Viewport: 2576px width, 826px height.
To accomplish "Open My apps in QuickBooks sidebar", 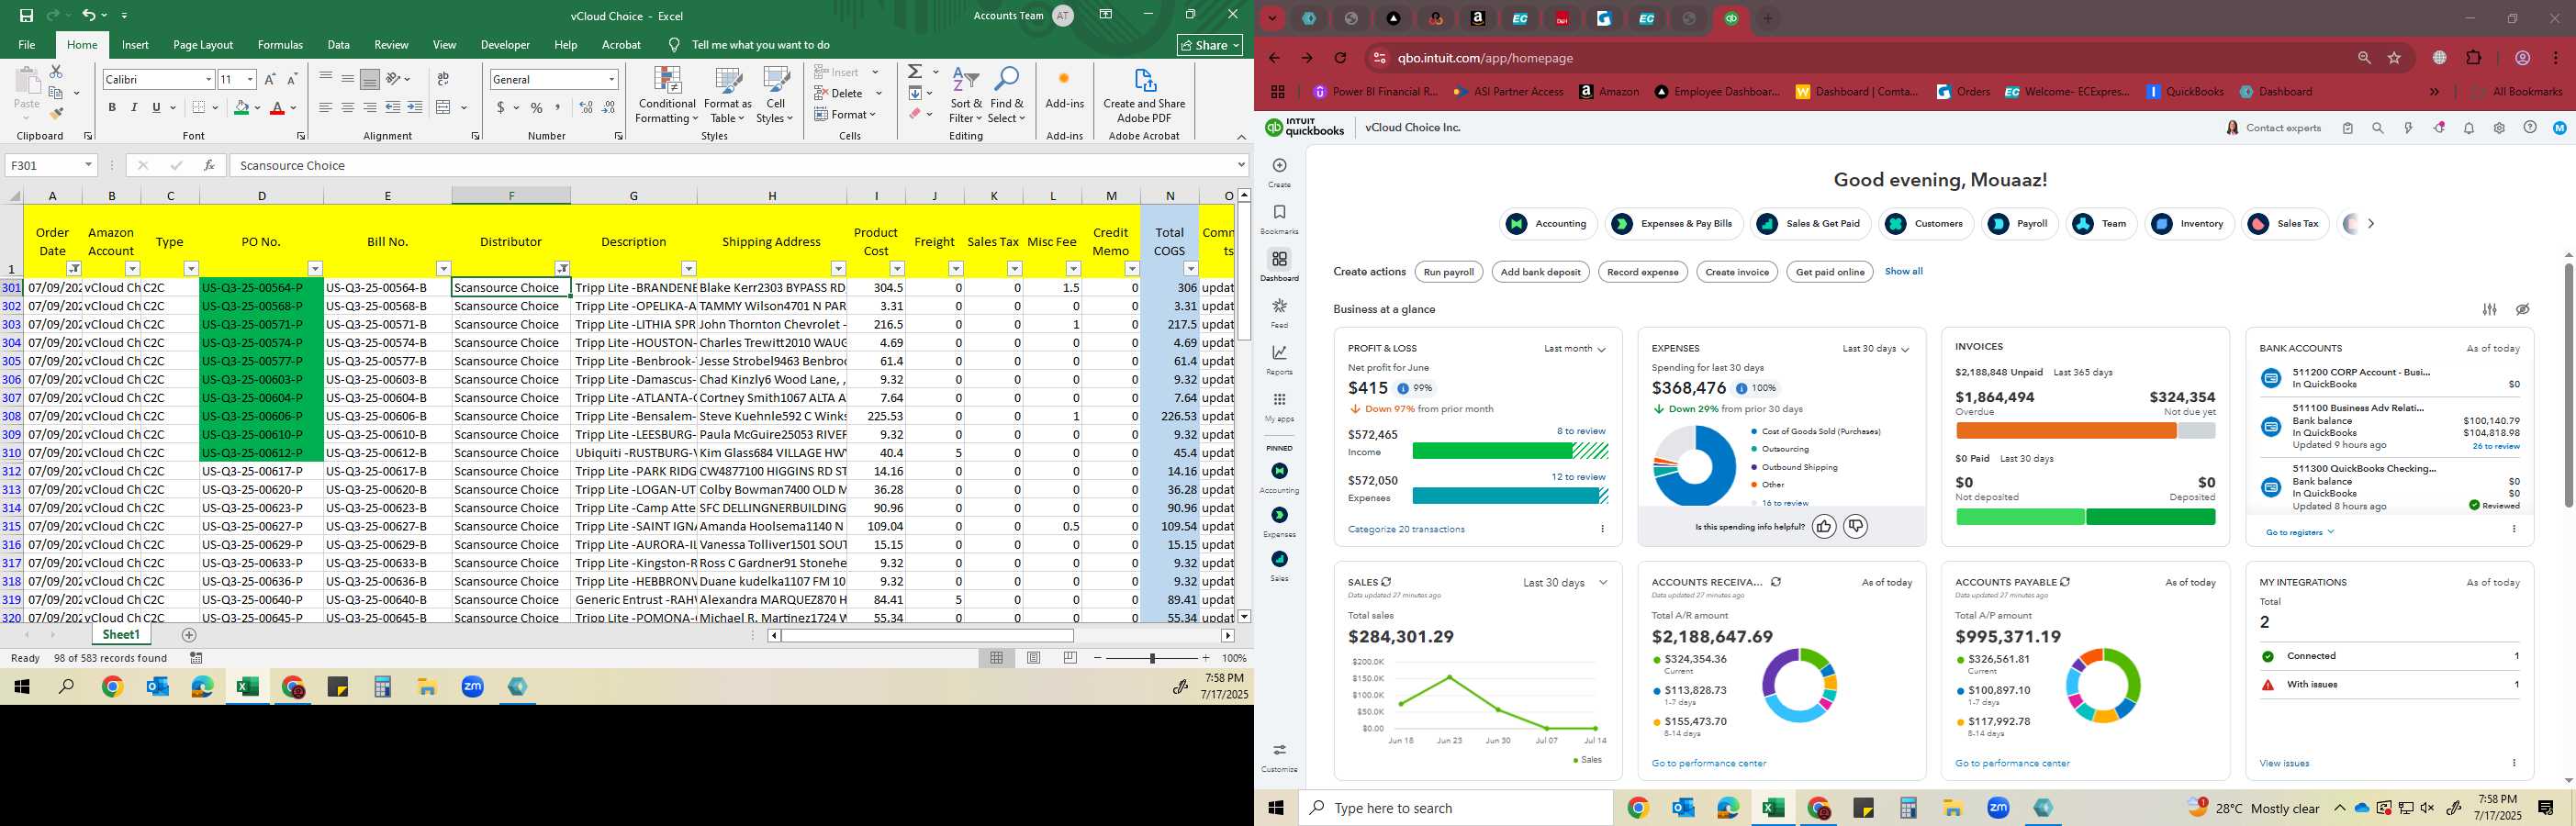I will (x=1279, y=406).
